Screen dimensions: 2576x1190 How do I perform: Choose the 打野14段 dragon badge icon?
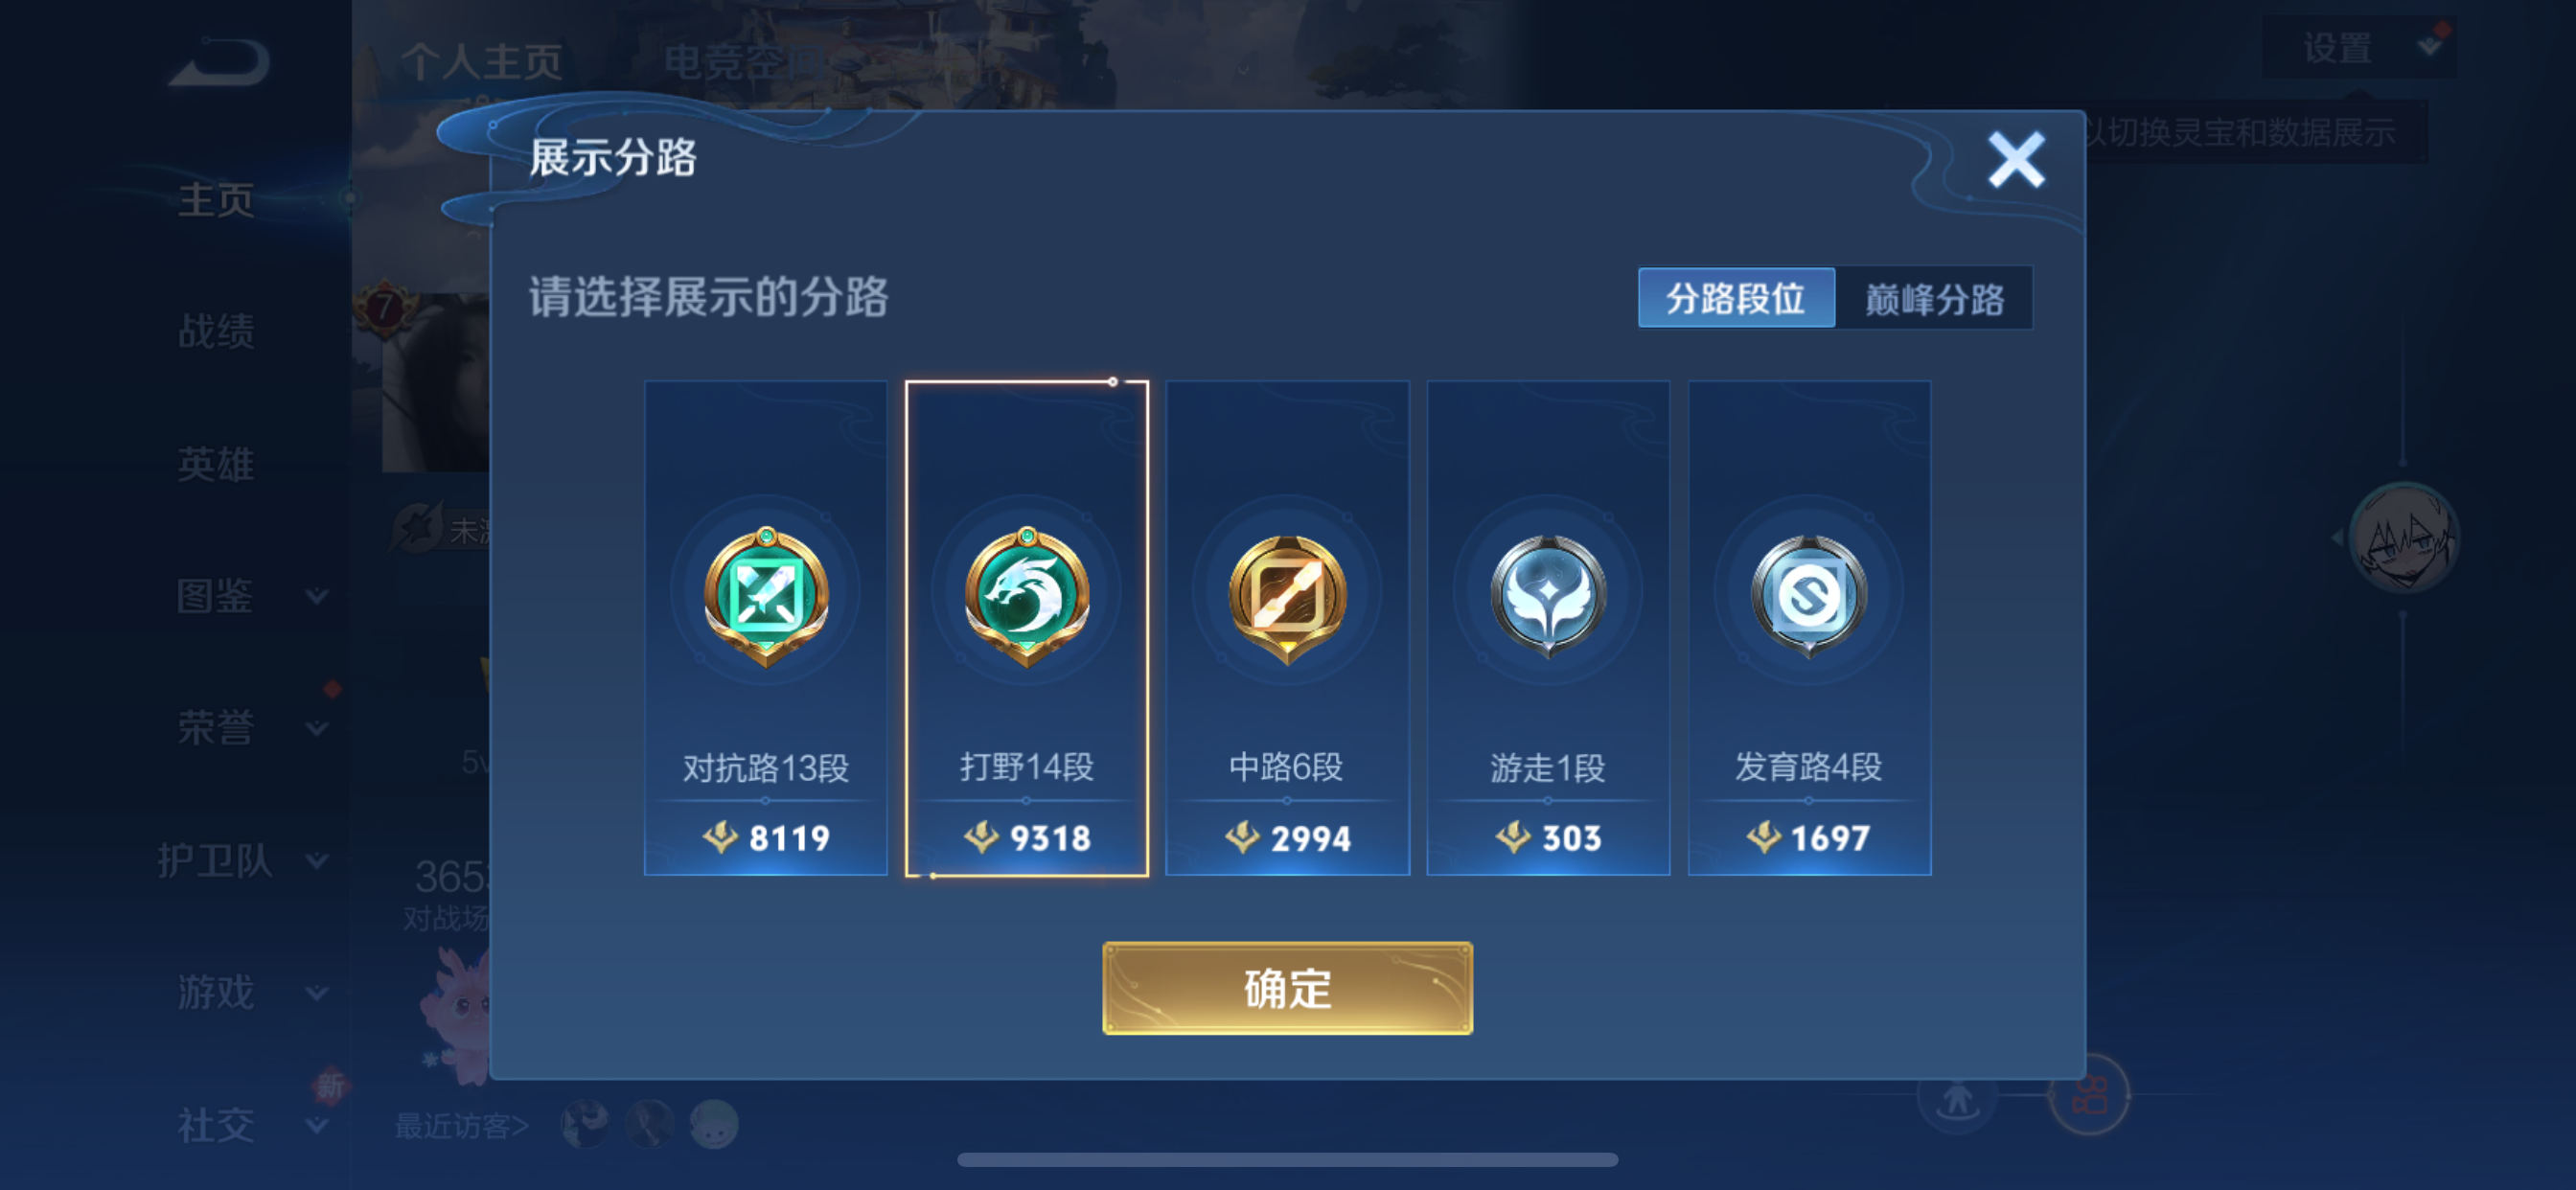click(x=1027, y=596)
